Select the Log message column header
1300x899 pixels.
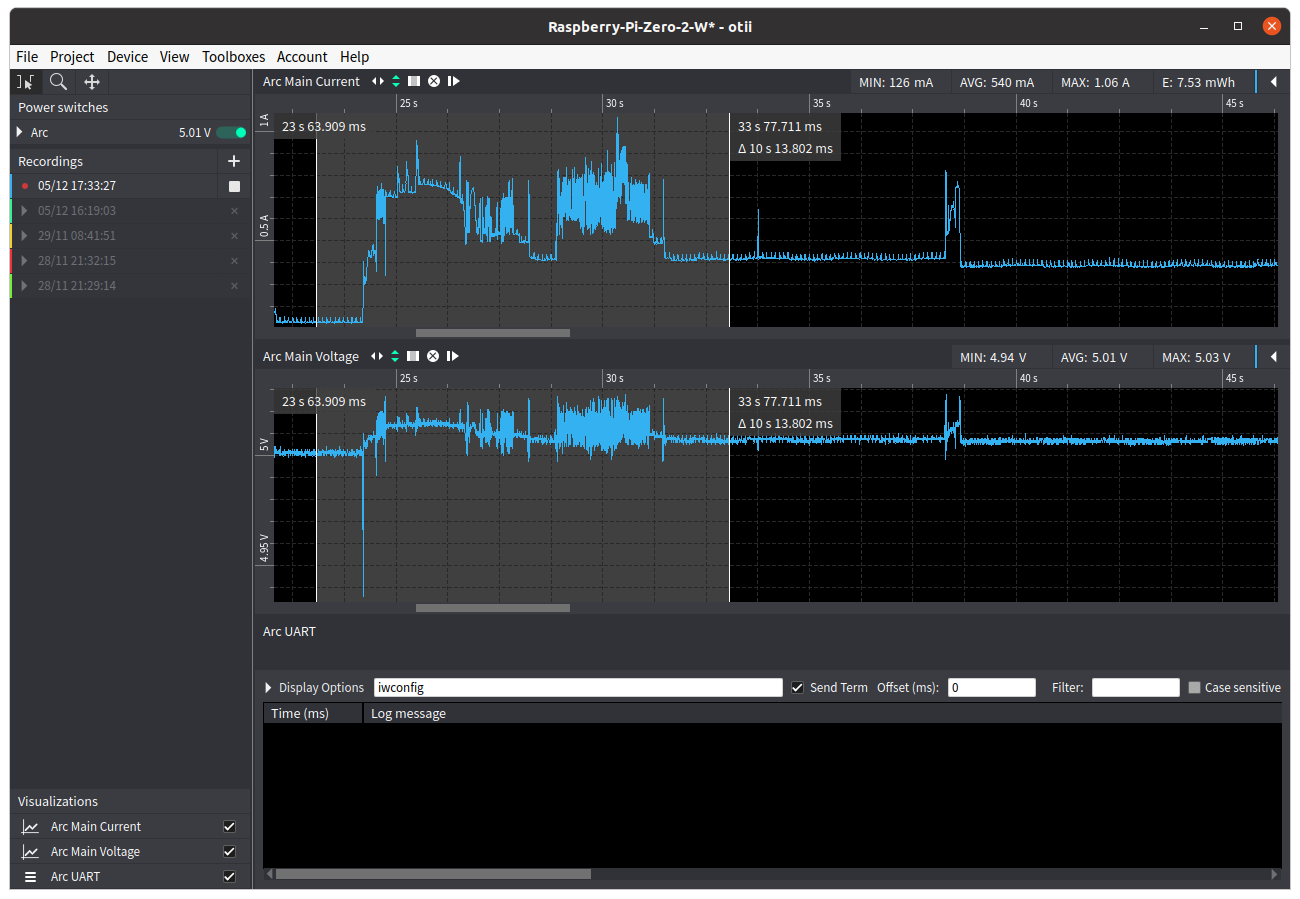pos(822,714)
